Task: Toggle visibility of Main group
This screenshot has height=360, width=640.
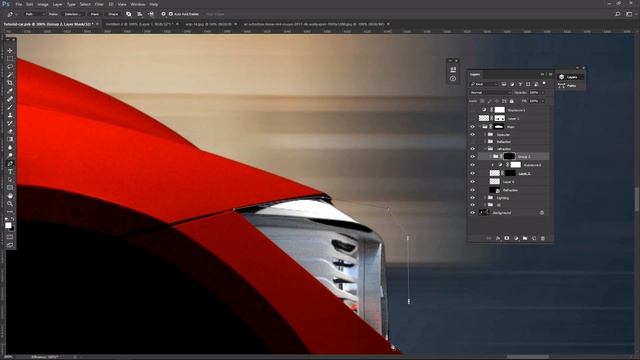Action: pyautogui.click(x=473, y=127)
